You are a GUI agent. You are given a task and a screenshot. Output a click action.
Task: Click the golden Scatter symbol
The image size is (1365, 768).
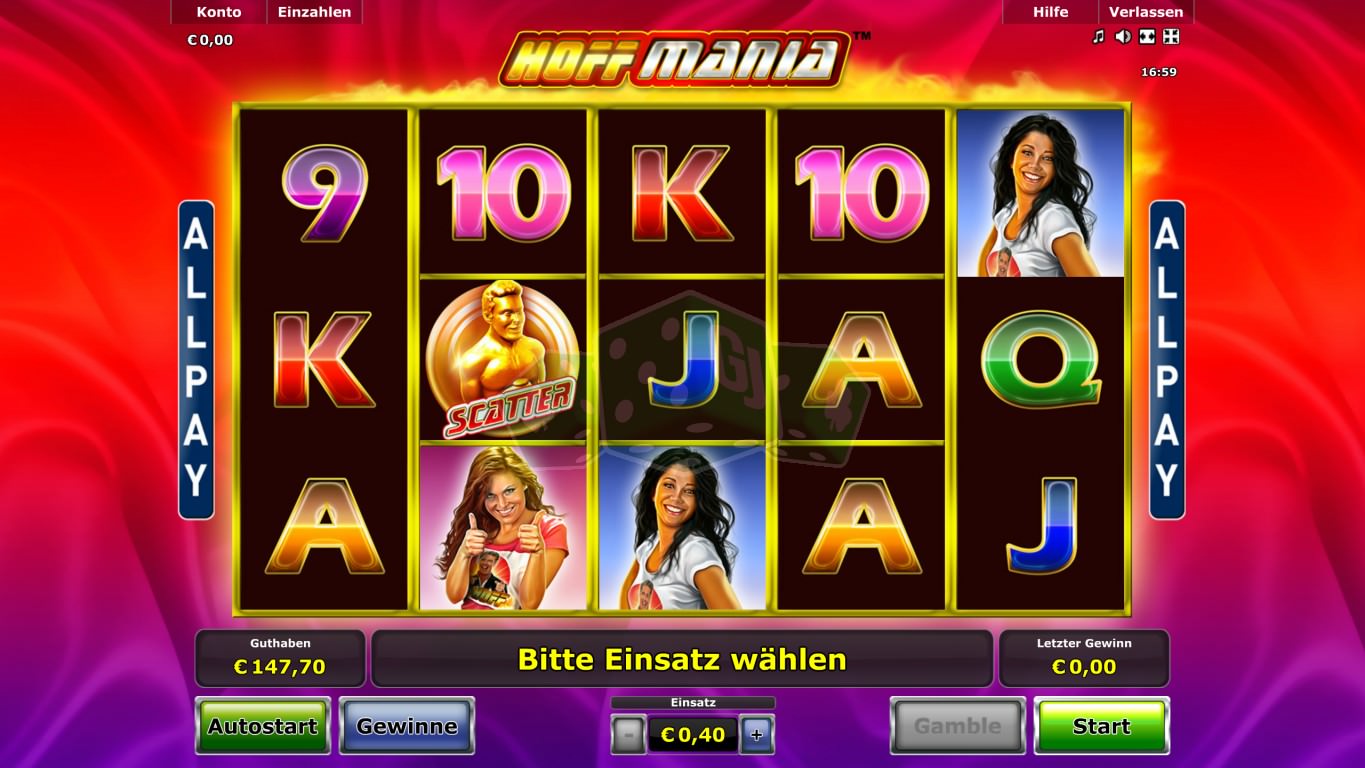[x=503, y=360]
